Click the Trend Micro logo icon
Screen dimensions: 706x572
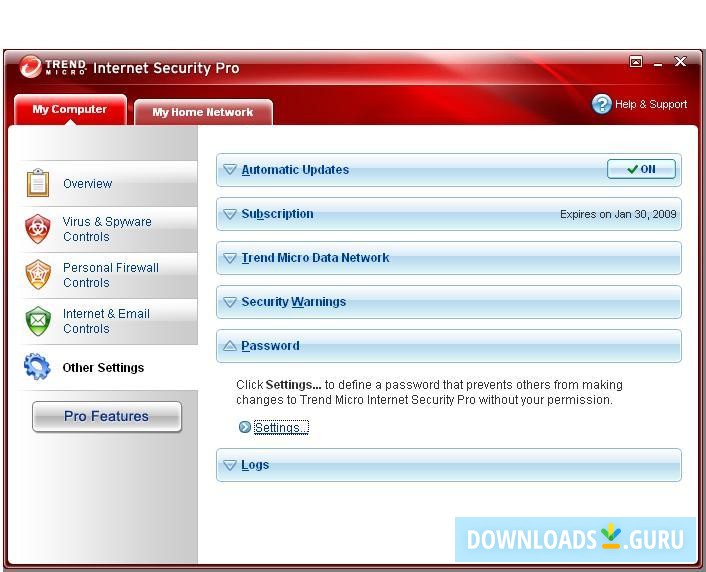point(31,67)
